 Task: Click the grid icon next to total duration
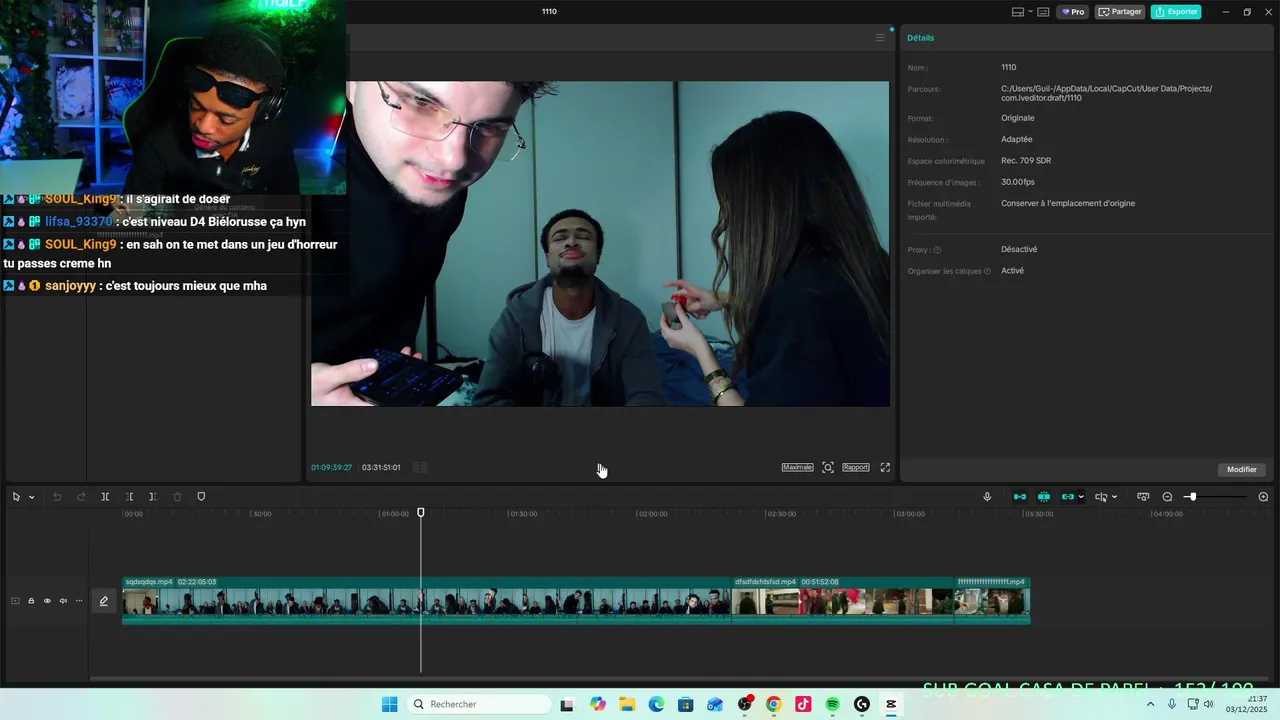(x=420, y=467)
